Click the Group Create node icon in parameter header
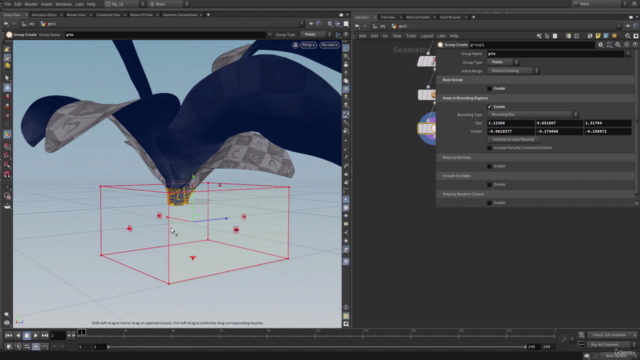The width and height of the screenshot is (640, 360). [x=440, y=44]
